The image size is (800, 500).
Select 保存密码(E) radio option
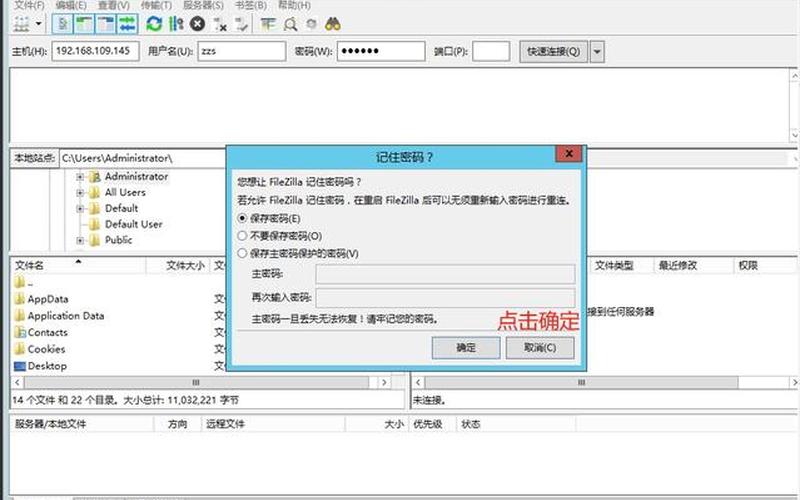(x=268, y=218)
